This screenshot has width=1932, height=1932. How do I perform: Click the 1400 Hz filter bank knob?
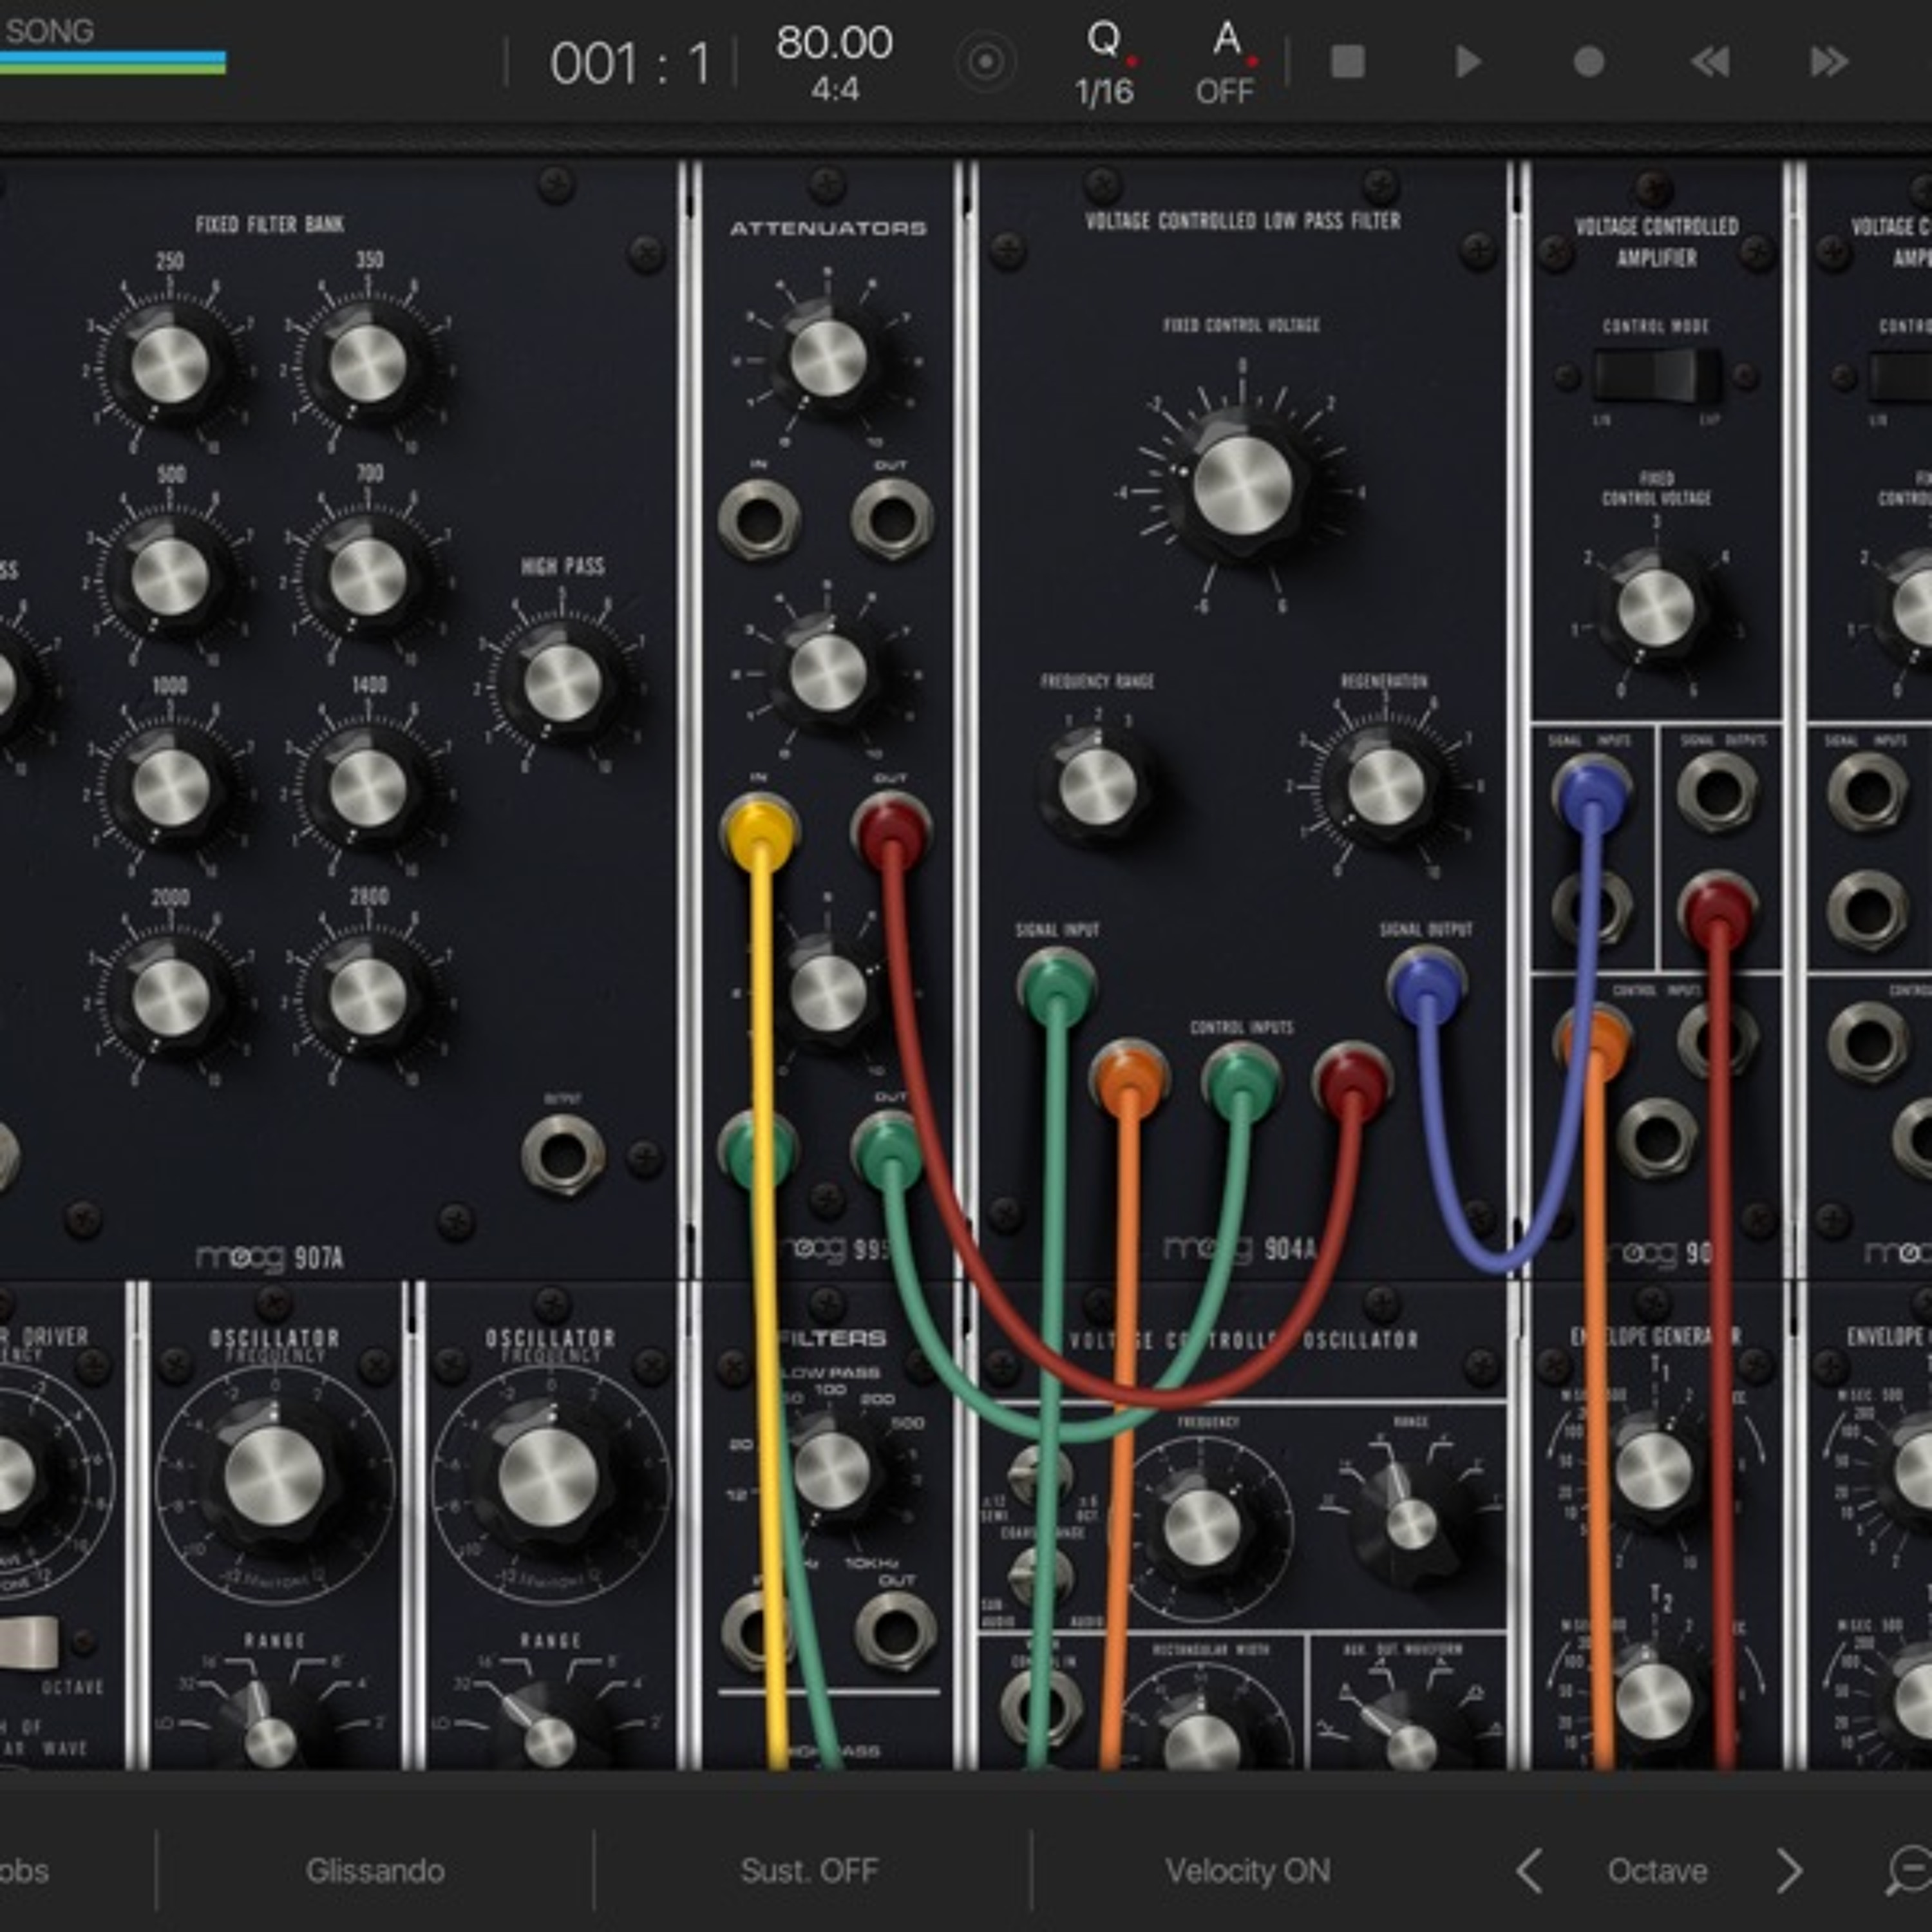tap(368, 788)
